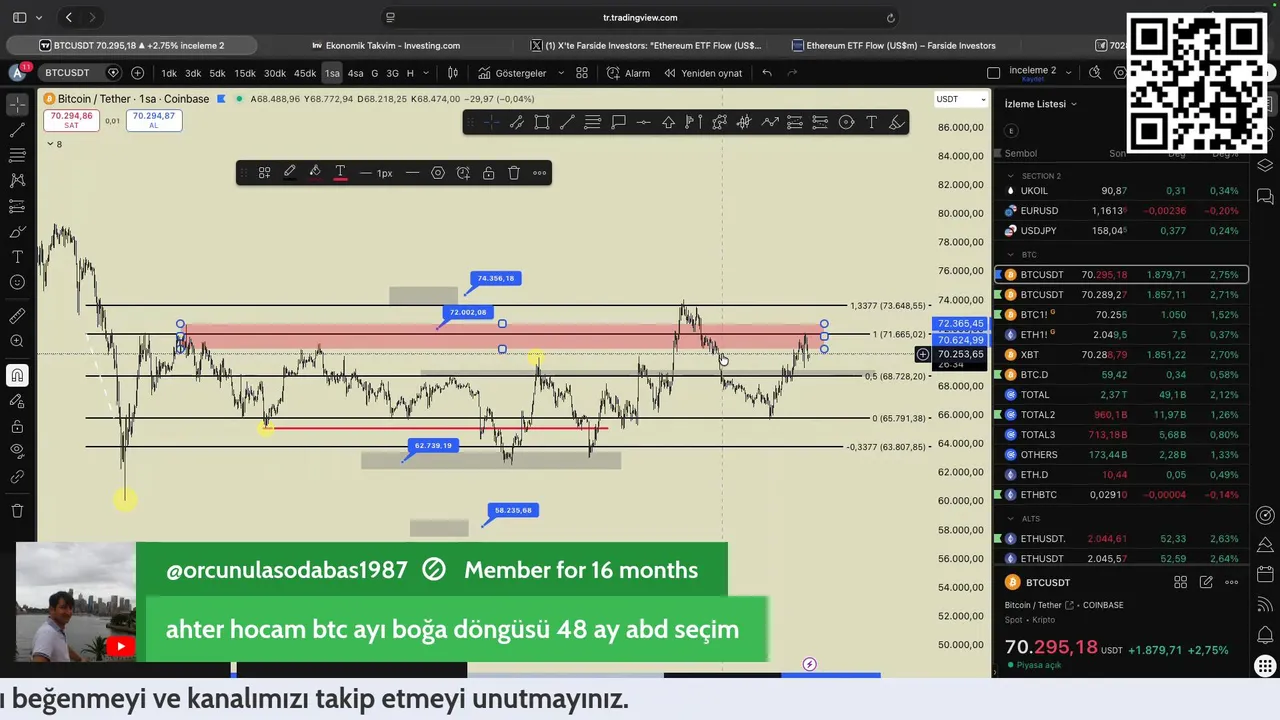Image resolution: width=1280 pixels, height=720 pixels.
Task: Click the background fill color bucket
Action: coord(315,173)
